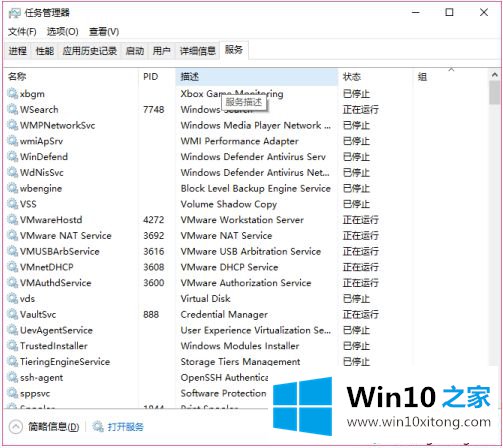Select the WSearch service name
This screenshot has width=503, height=448.
39,109
